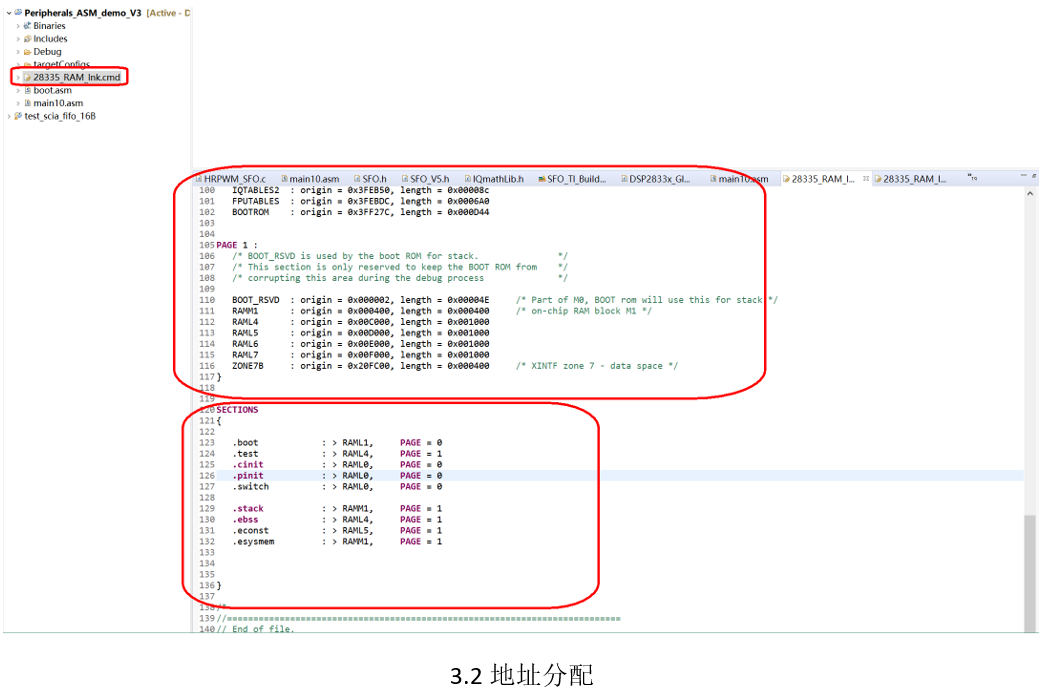Click the editor scrollbar up arrow
The height and width of the screenshot is (691, 1051).
click(x=1030, y=194)
